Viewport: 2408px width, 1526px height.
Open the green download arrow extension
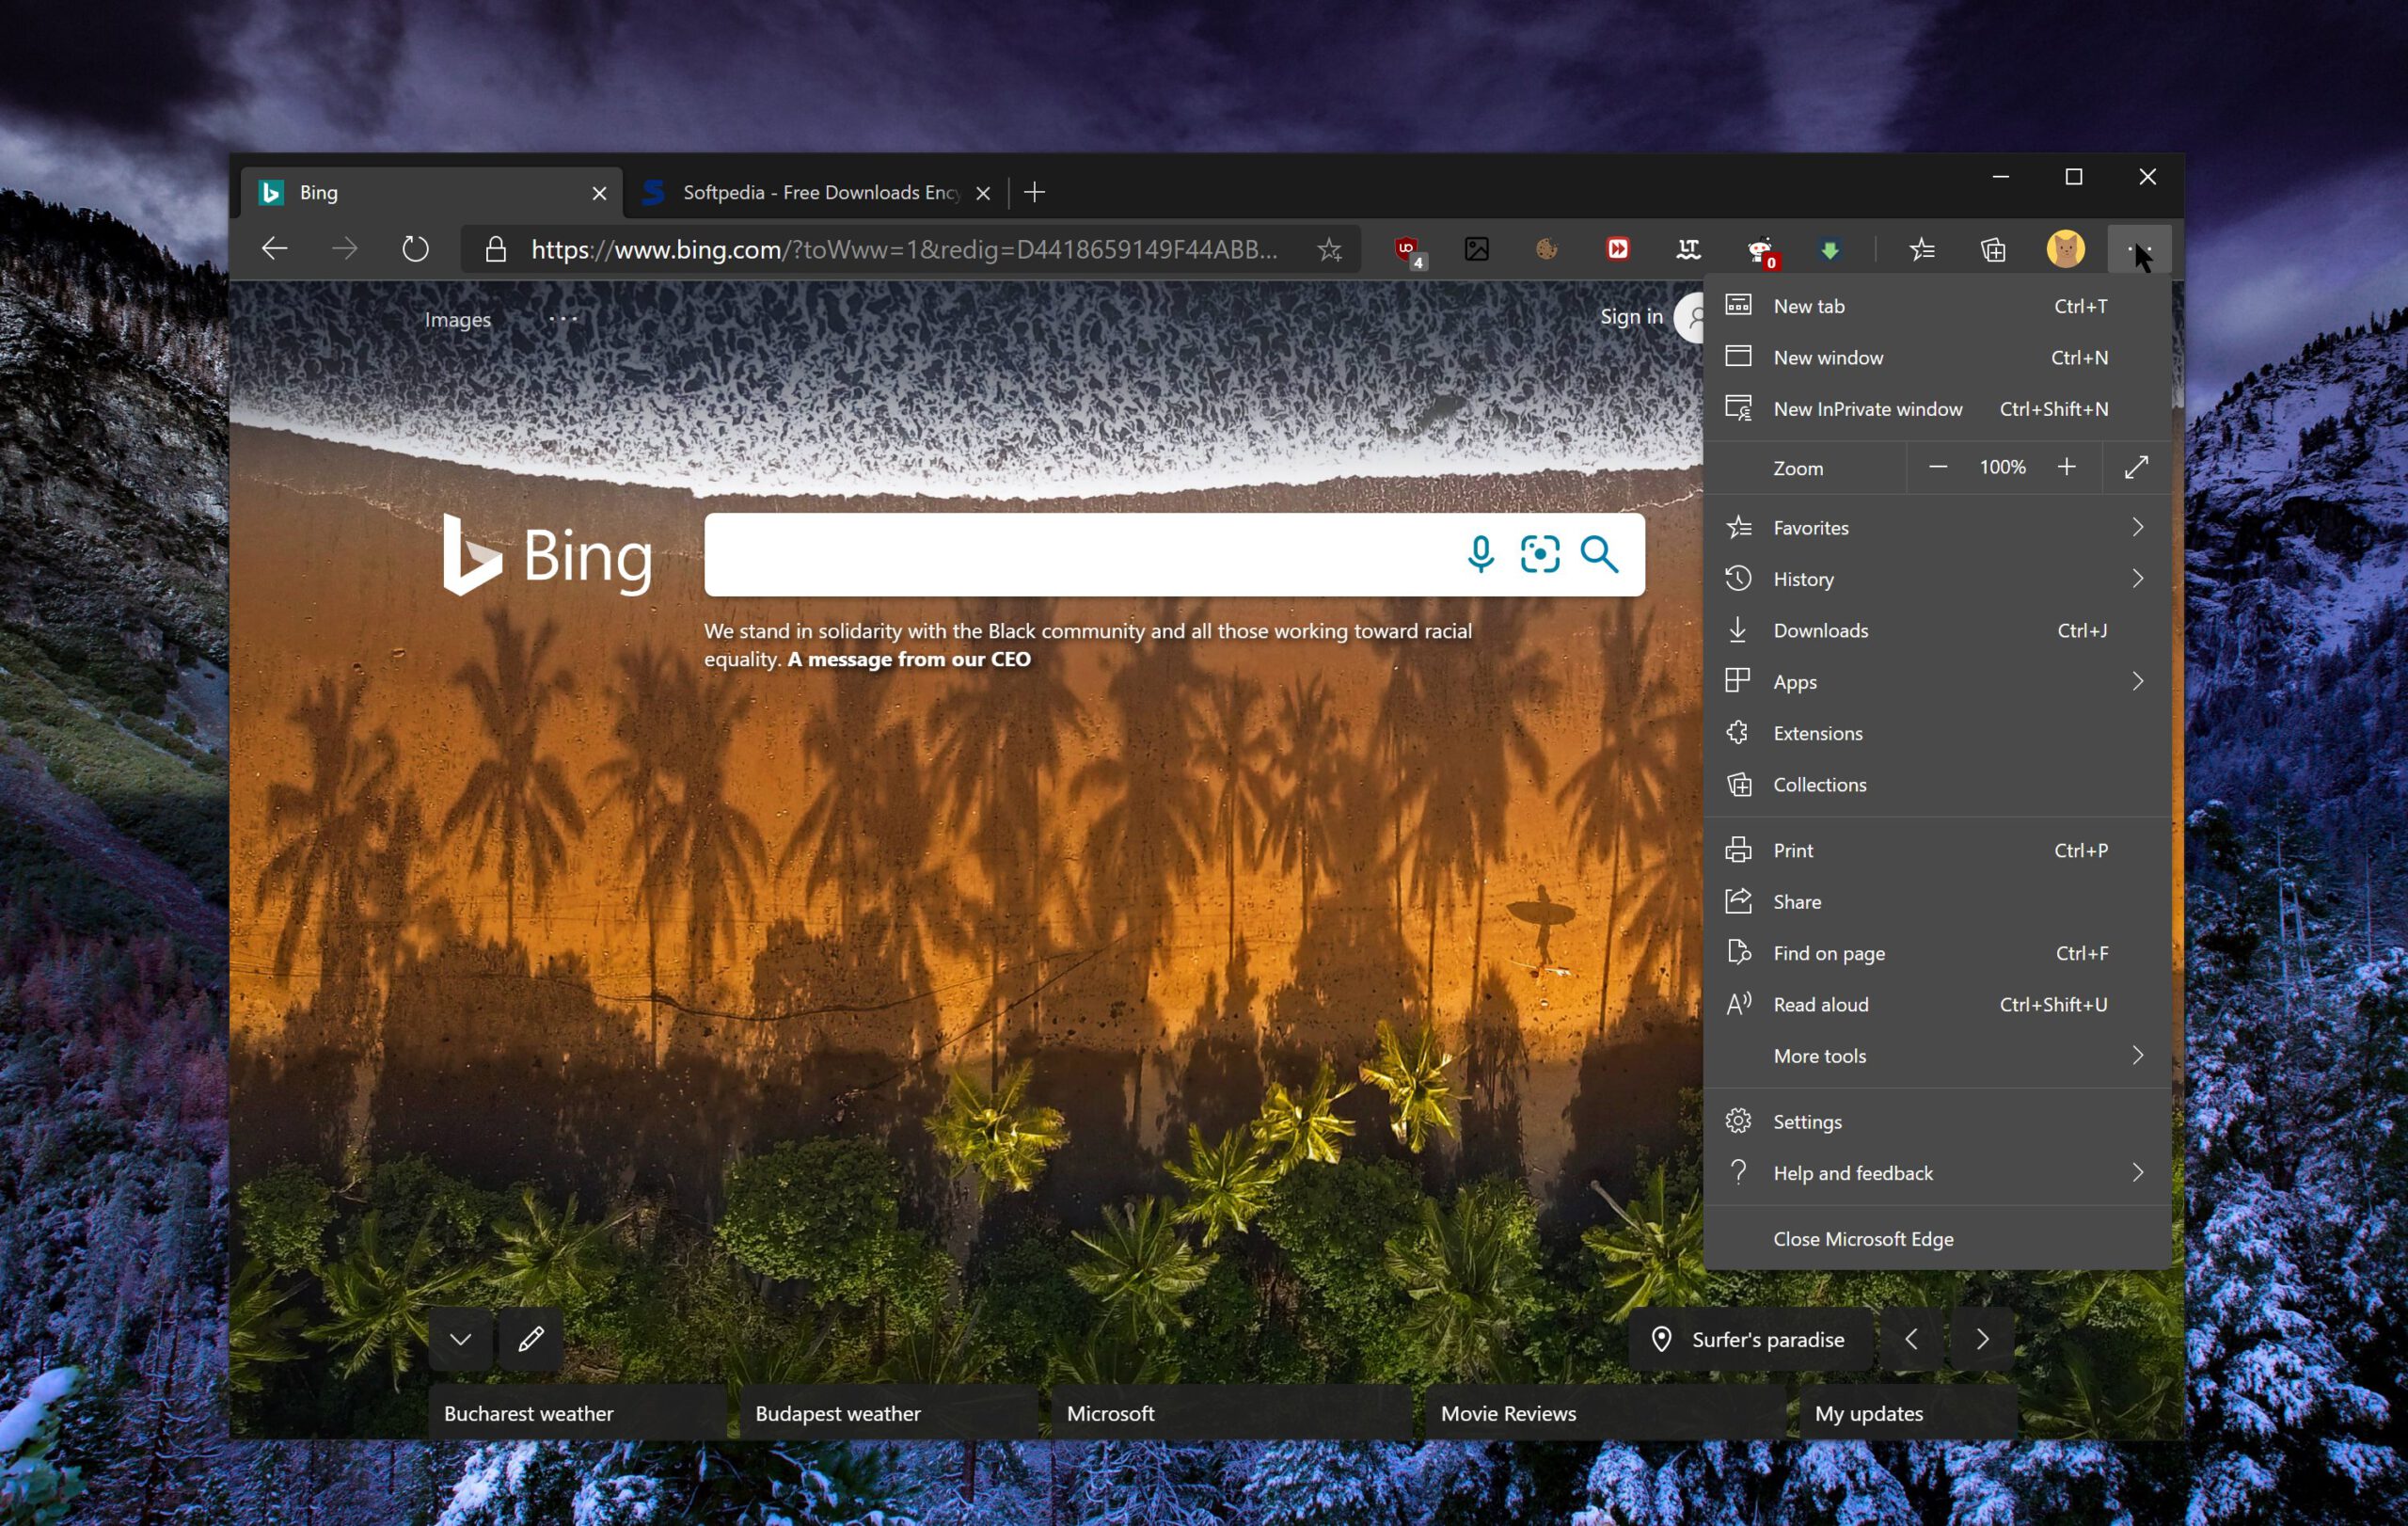coord(1830,250)
